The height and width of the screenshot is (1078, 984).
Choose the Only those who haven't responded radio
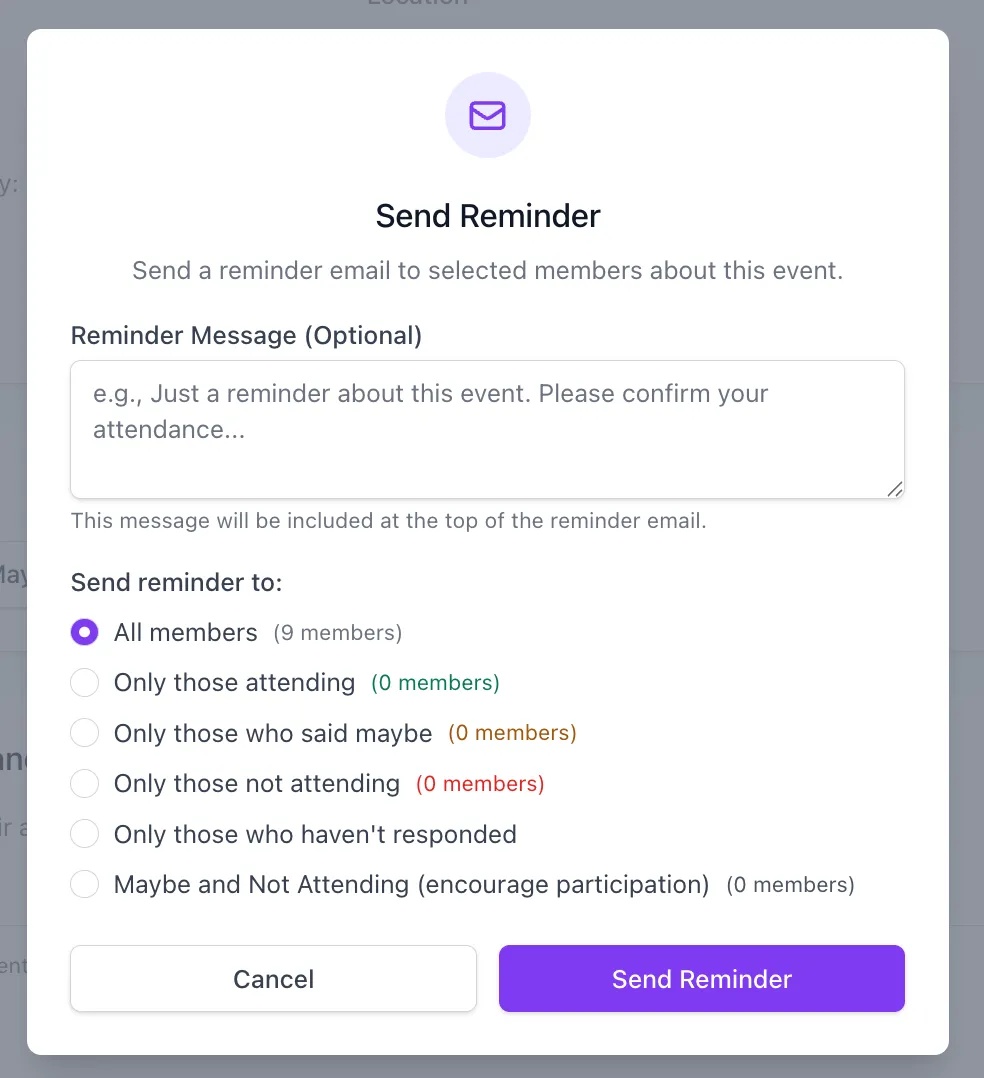pyautogui.click(x=85, y=834)
